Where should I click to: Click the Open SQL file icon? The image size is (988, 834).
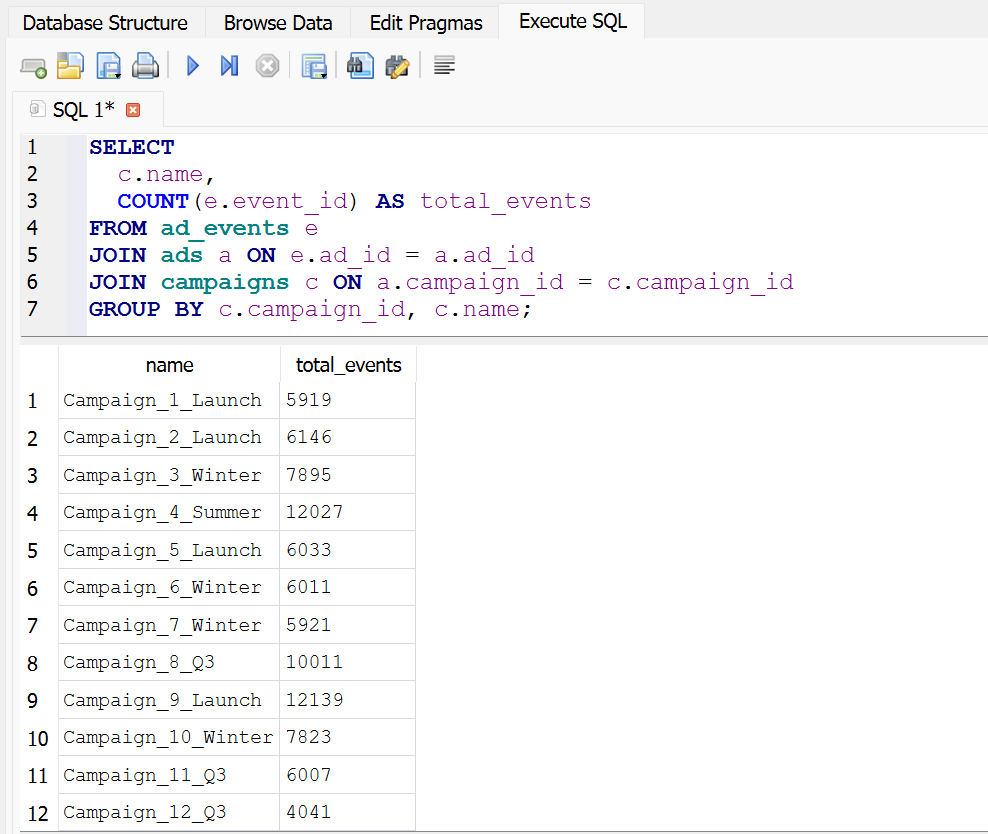(x=70, y=67)
